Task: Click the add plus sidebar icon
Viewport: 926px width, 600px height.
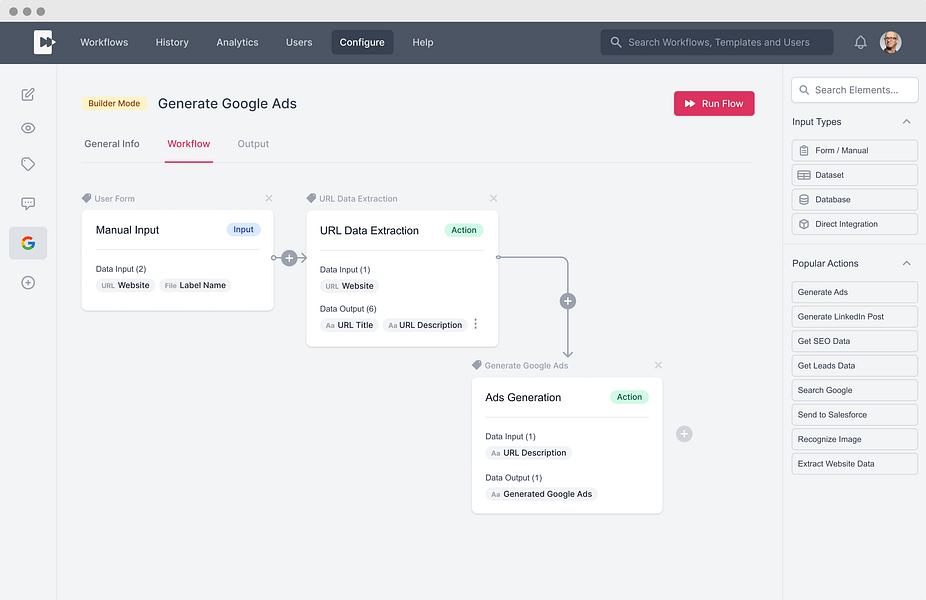Action: point(28,283)
